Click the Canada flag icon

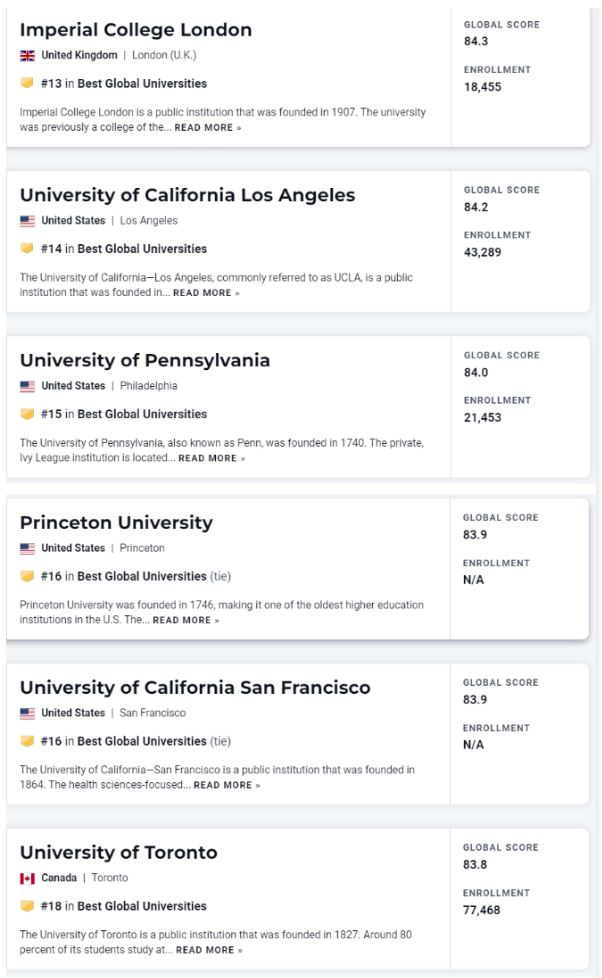[x=27, y=878]
